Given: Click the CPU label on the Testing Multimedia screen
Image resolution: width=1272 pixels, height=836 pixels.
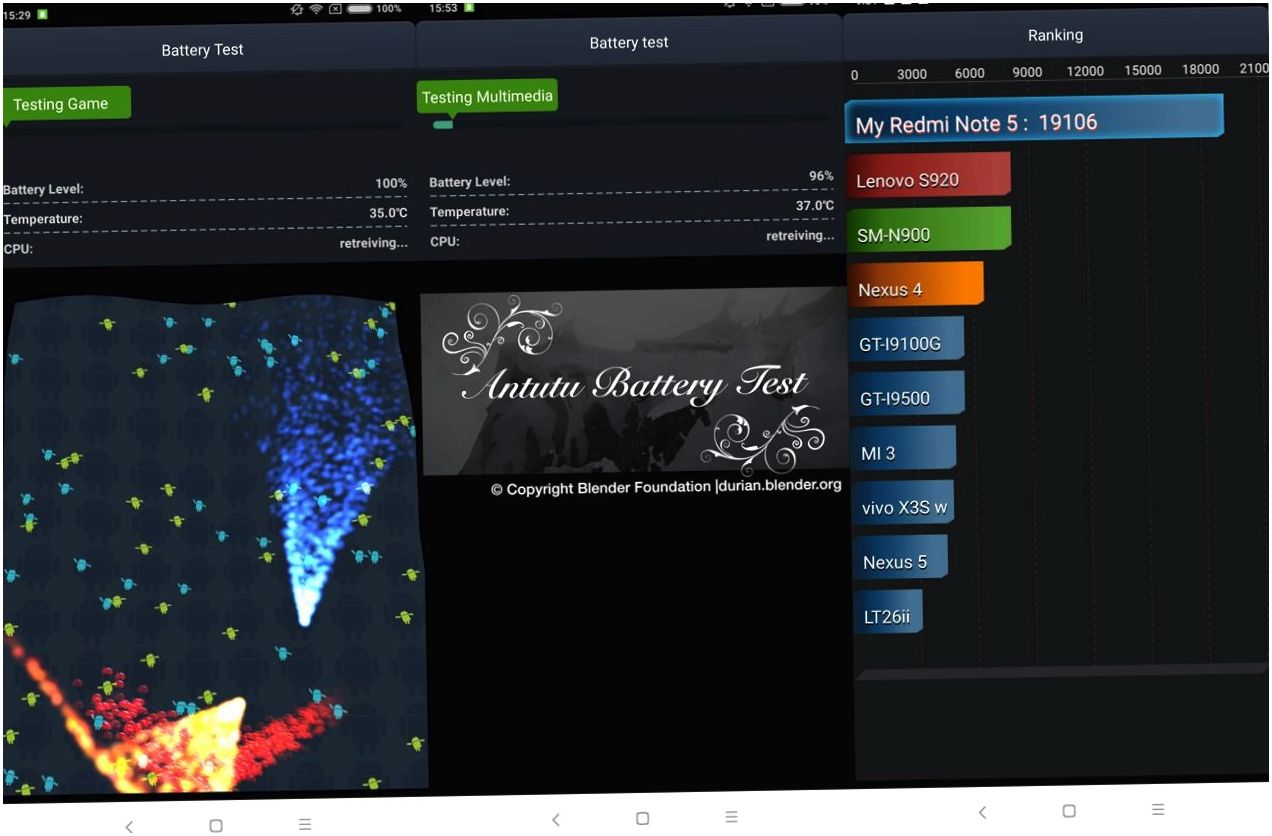Looking at the screenshot, I should tap(445, 242).
